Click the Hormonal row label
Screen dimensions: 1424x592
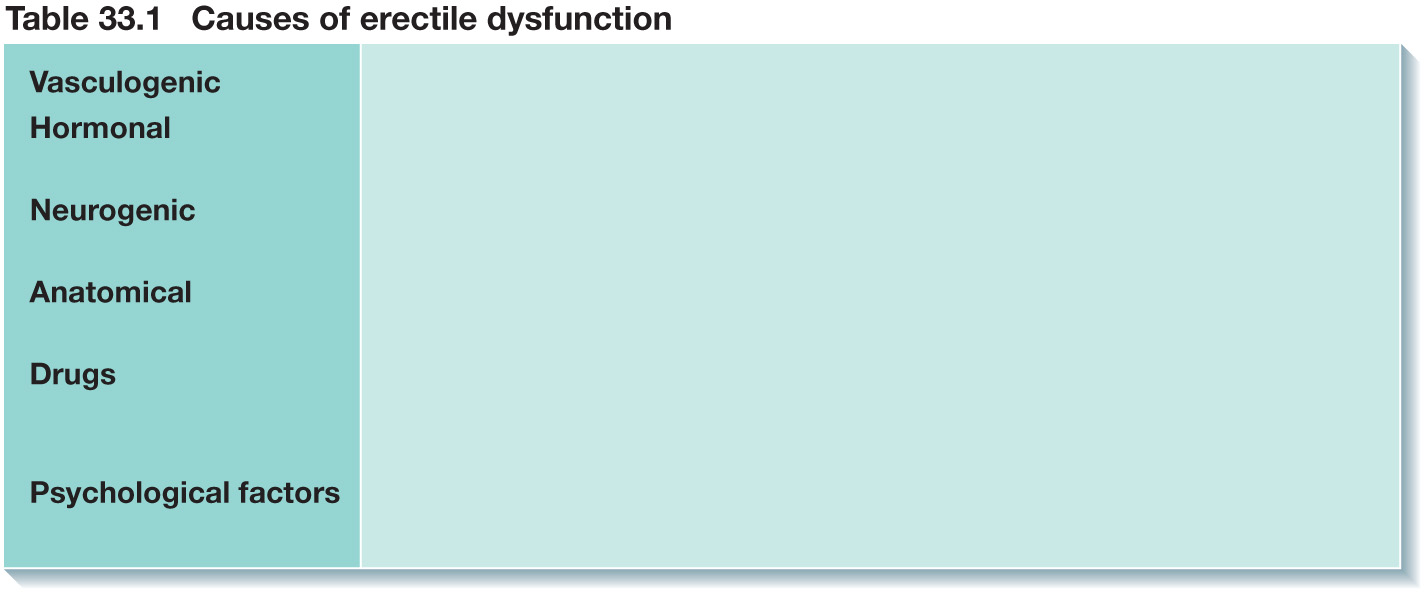pyautogui.click(x=100, y=128)
